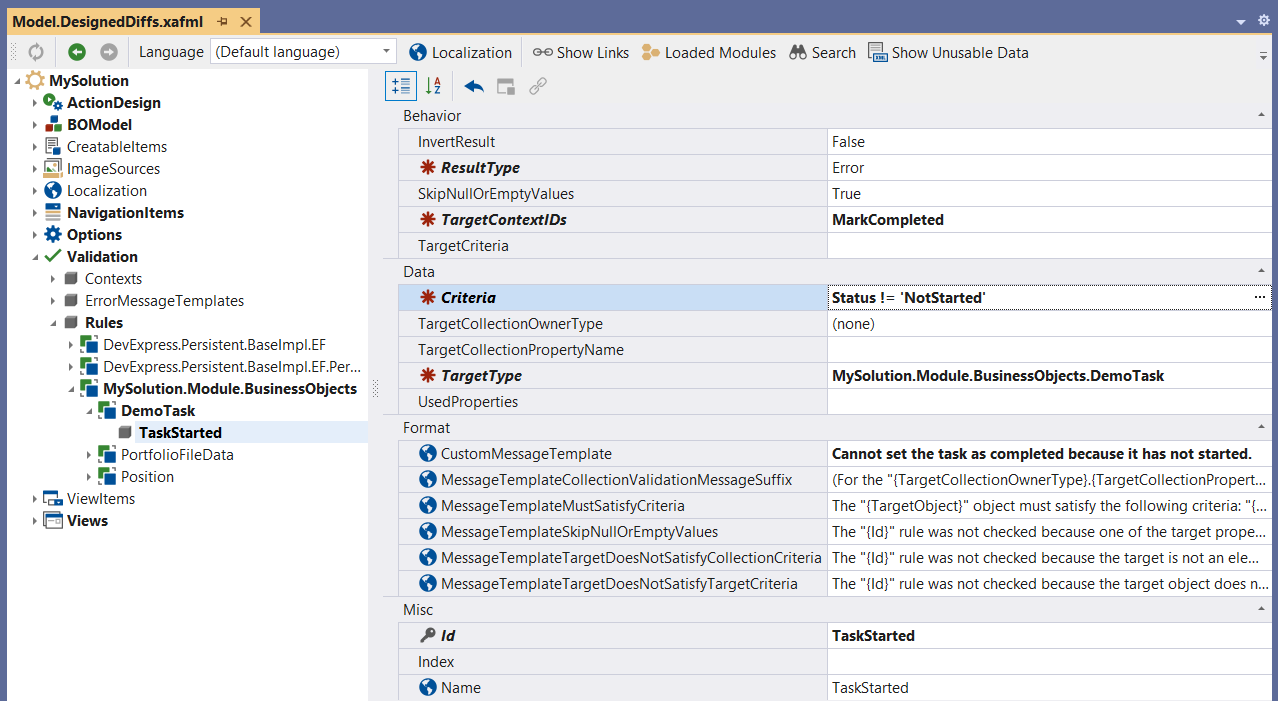Select the DemoTask node
Screen dimensions: 1278x701
158,411
